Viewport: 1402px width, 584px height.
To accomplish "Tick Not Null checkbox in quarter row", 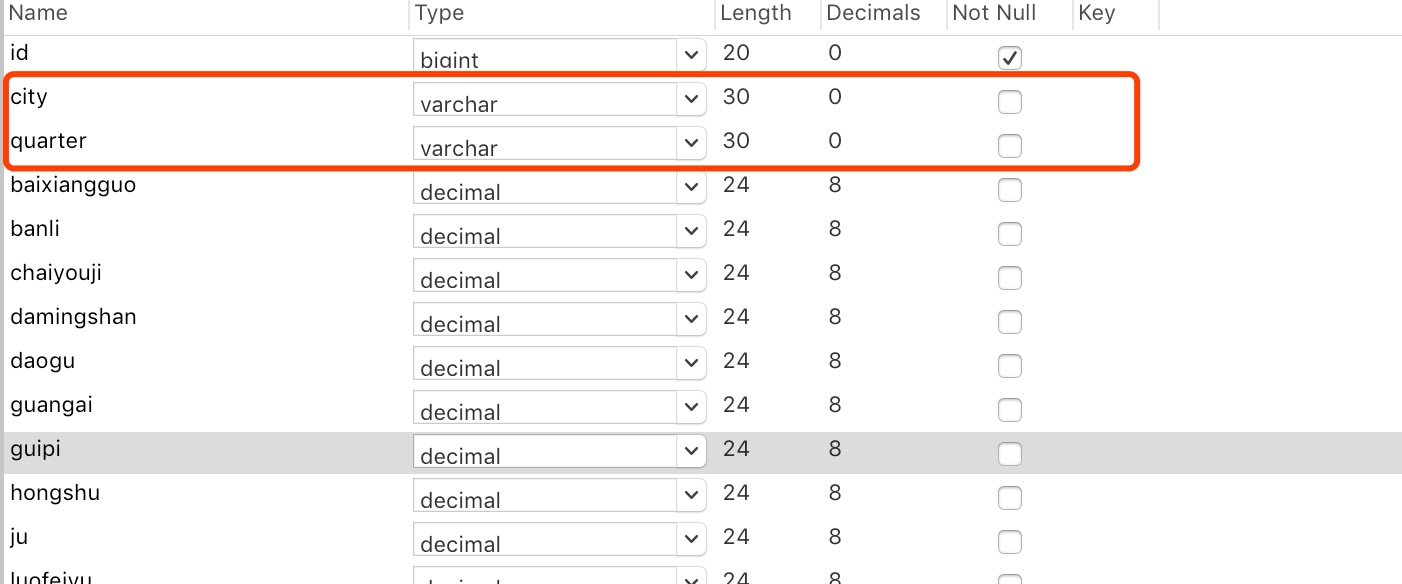I will pyautogui.click(x=1010, y=146).
